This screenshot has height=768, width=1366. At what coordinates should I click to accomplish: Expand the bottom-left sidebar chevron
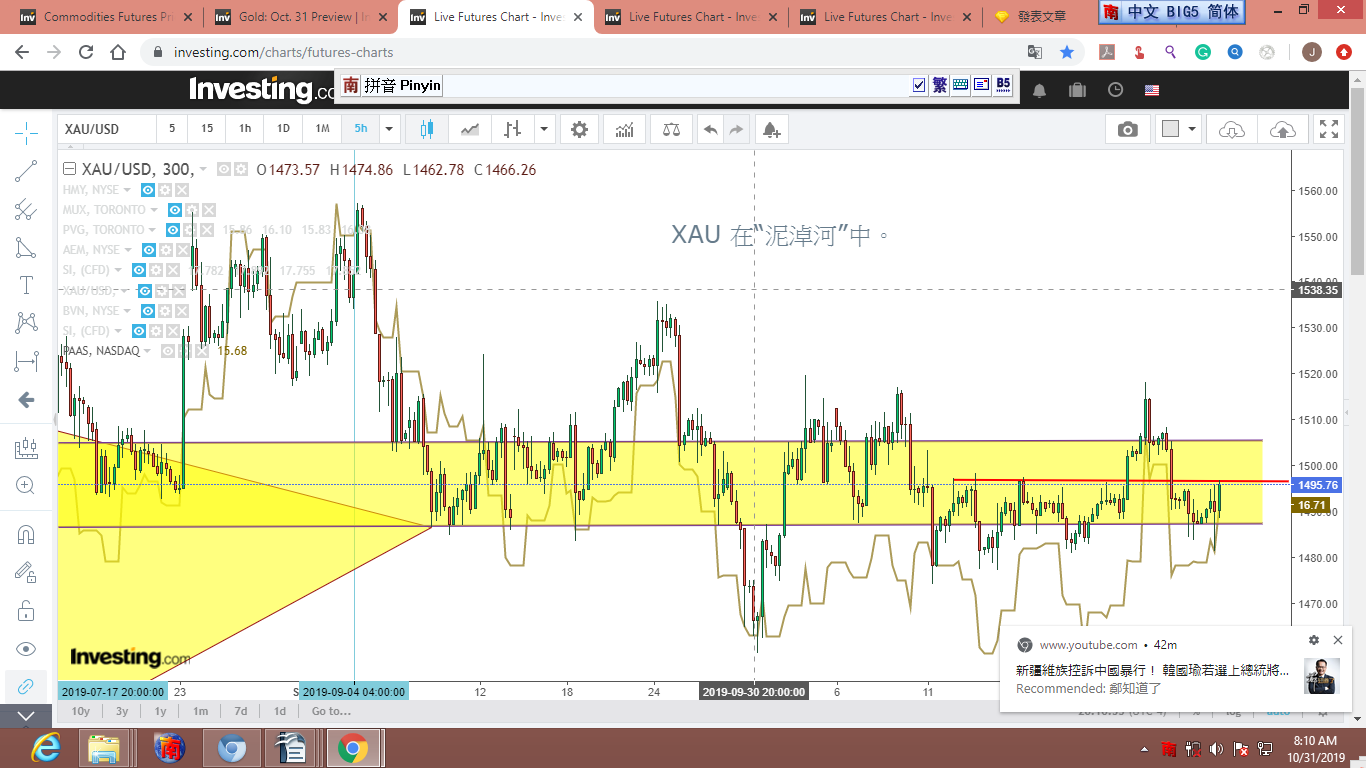(27, 716)
